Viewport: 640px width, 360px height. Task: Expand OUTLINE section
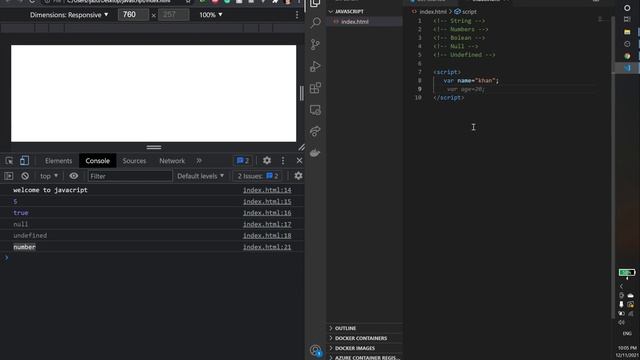[x=364, y=328]
